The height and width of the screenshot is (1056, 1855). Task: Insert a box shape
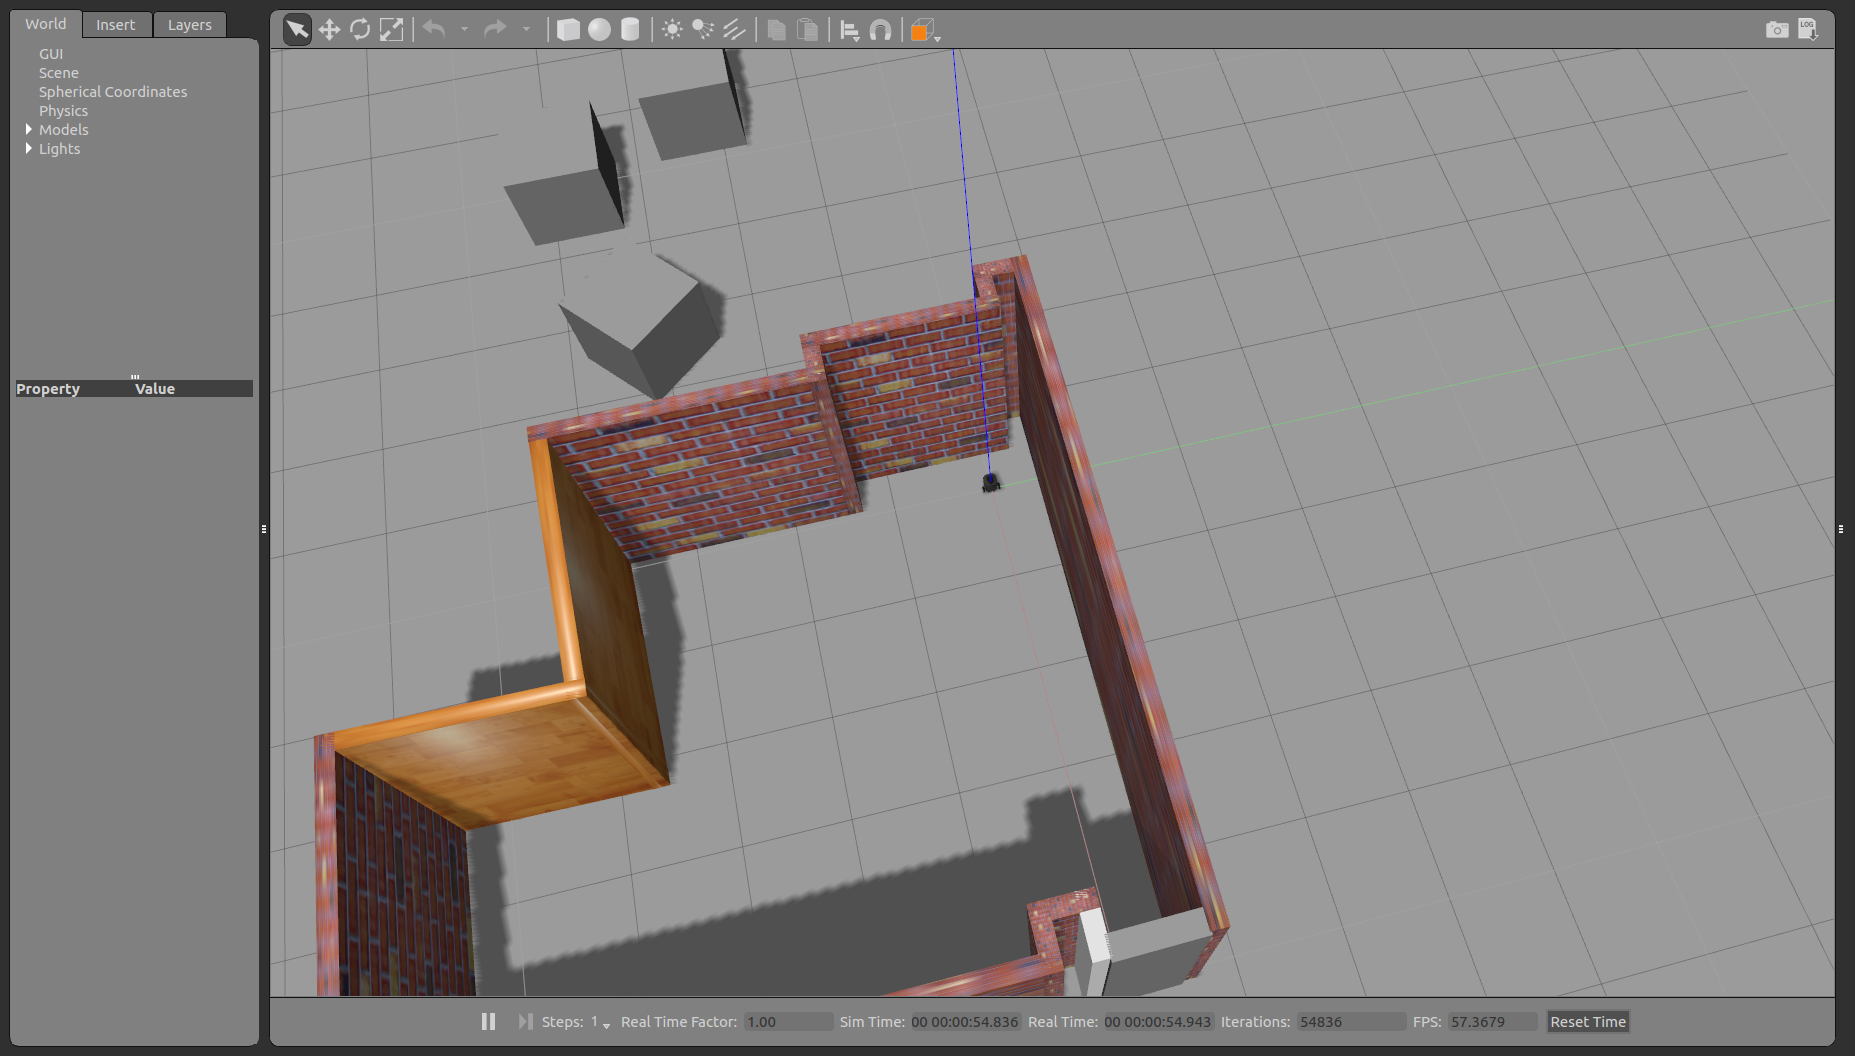568,30
